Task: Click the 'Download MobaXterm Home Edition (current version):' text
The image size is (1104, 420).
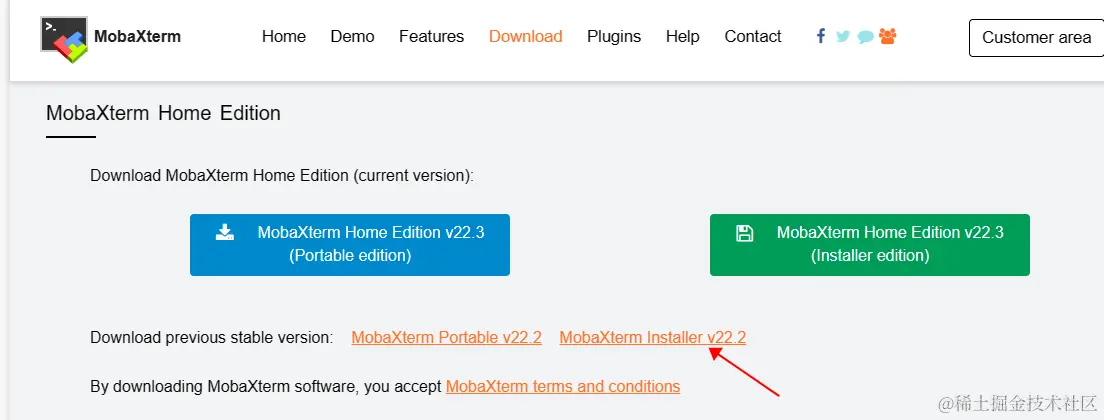Action: [282, 175]
